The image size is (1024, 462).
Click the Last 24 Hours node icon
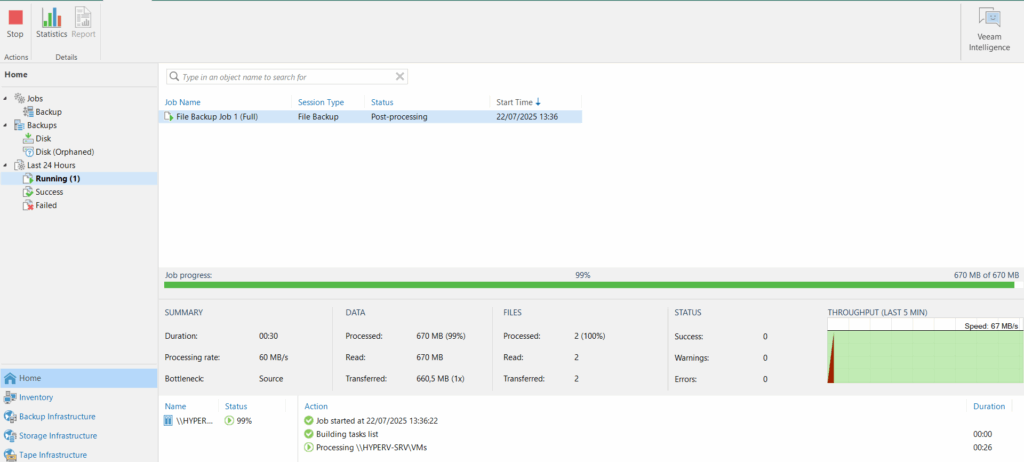(x=20, y=165)
